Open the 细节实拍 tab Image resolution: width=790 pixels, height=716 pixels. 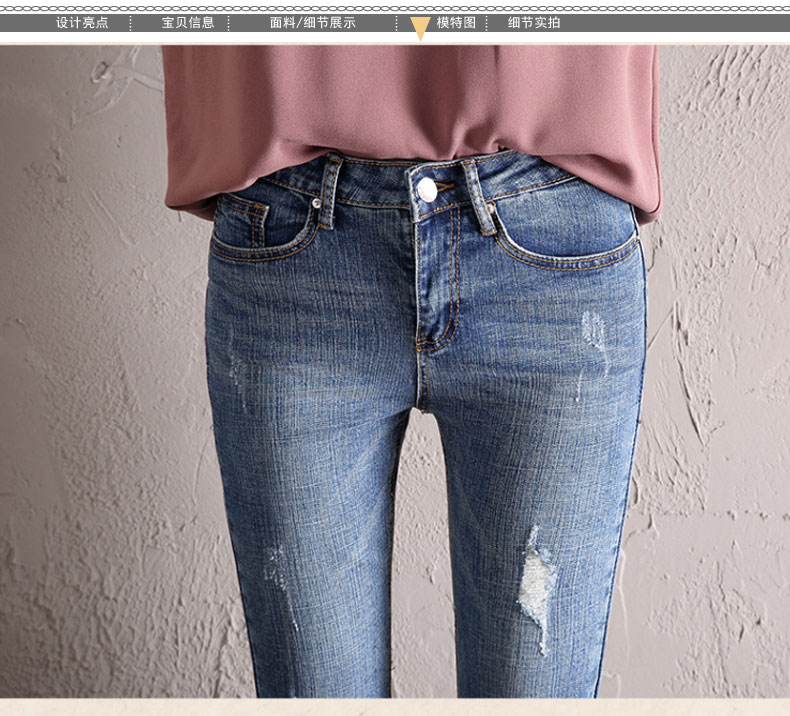[534, 23]
